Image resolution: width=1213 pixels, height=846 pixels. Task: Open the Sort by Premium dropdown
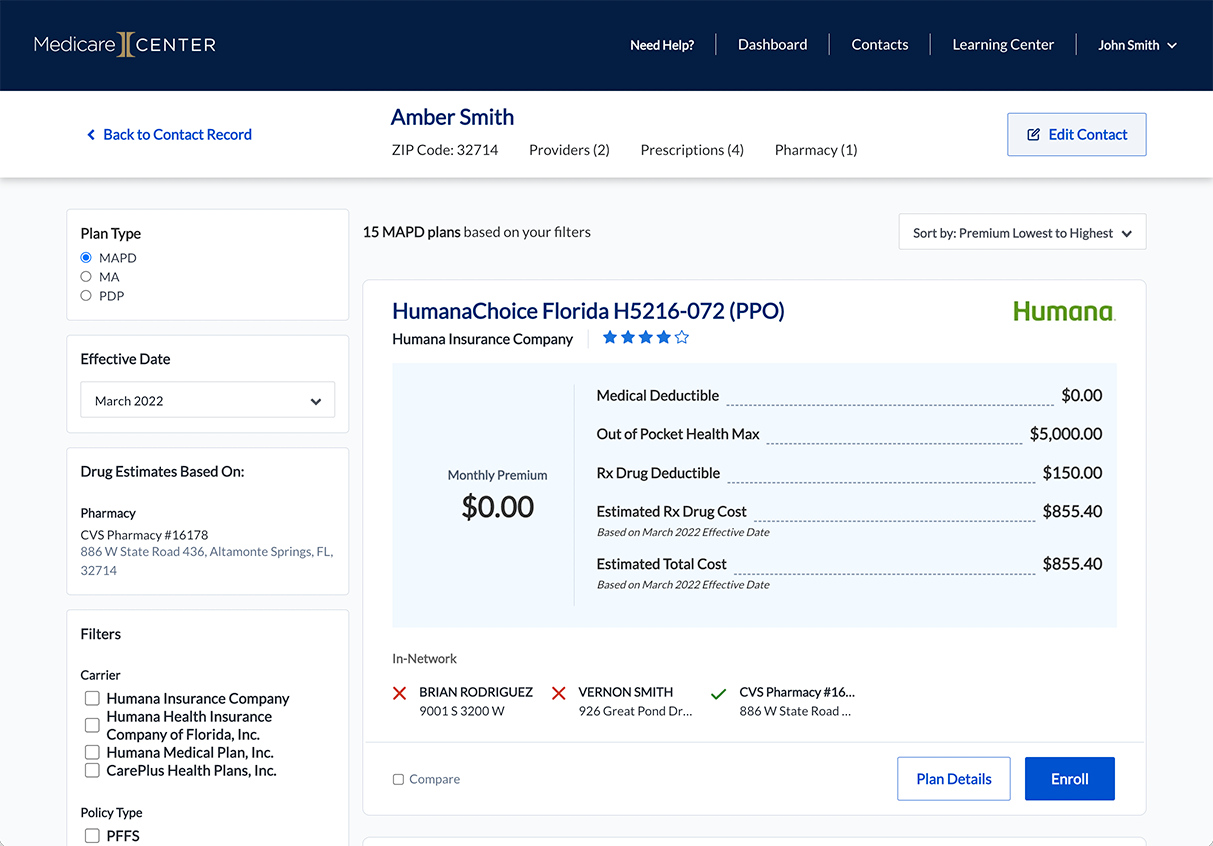[1022, 233]
